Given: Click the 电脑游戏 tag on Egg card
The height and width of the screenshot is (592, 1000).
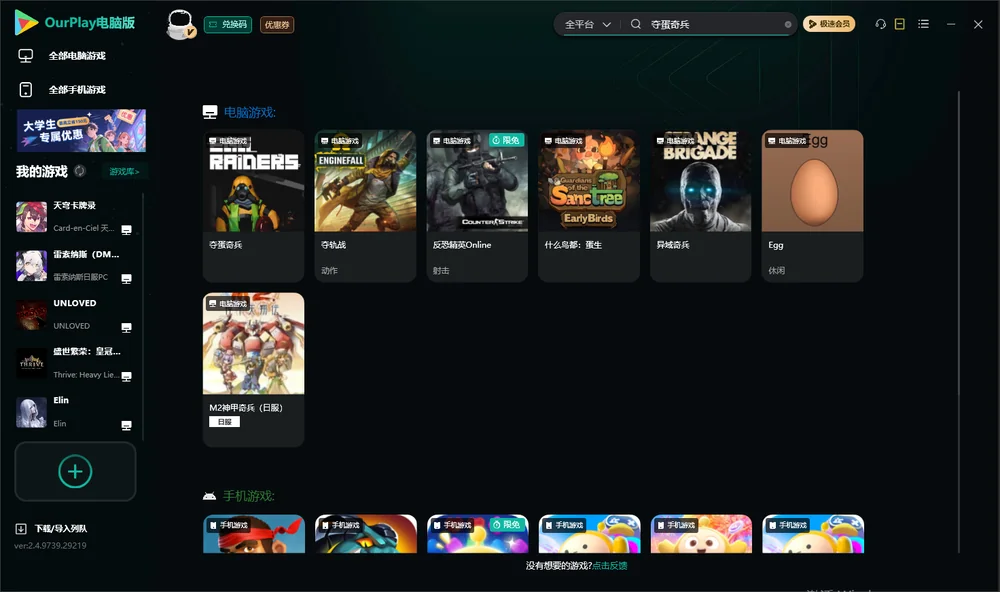Looking at the screenshot, I should (x=788, y=140).
